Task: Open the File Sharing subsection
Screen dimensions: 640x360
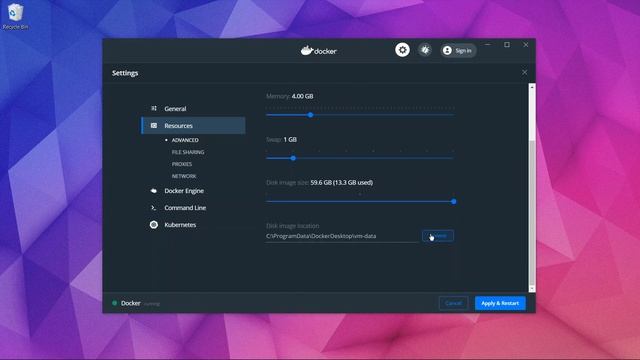Action: click(188, 152)
